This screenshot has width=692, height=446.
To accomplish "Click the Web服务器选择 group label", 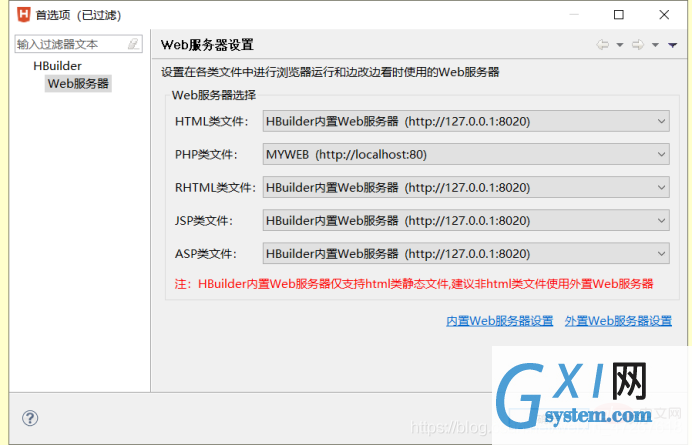I will (x=214, y=95).
